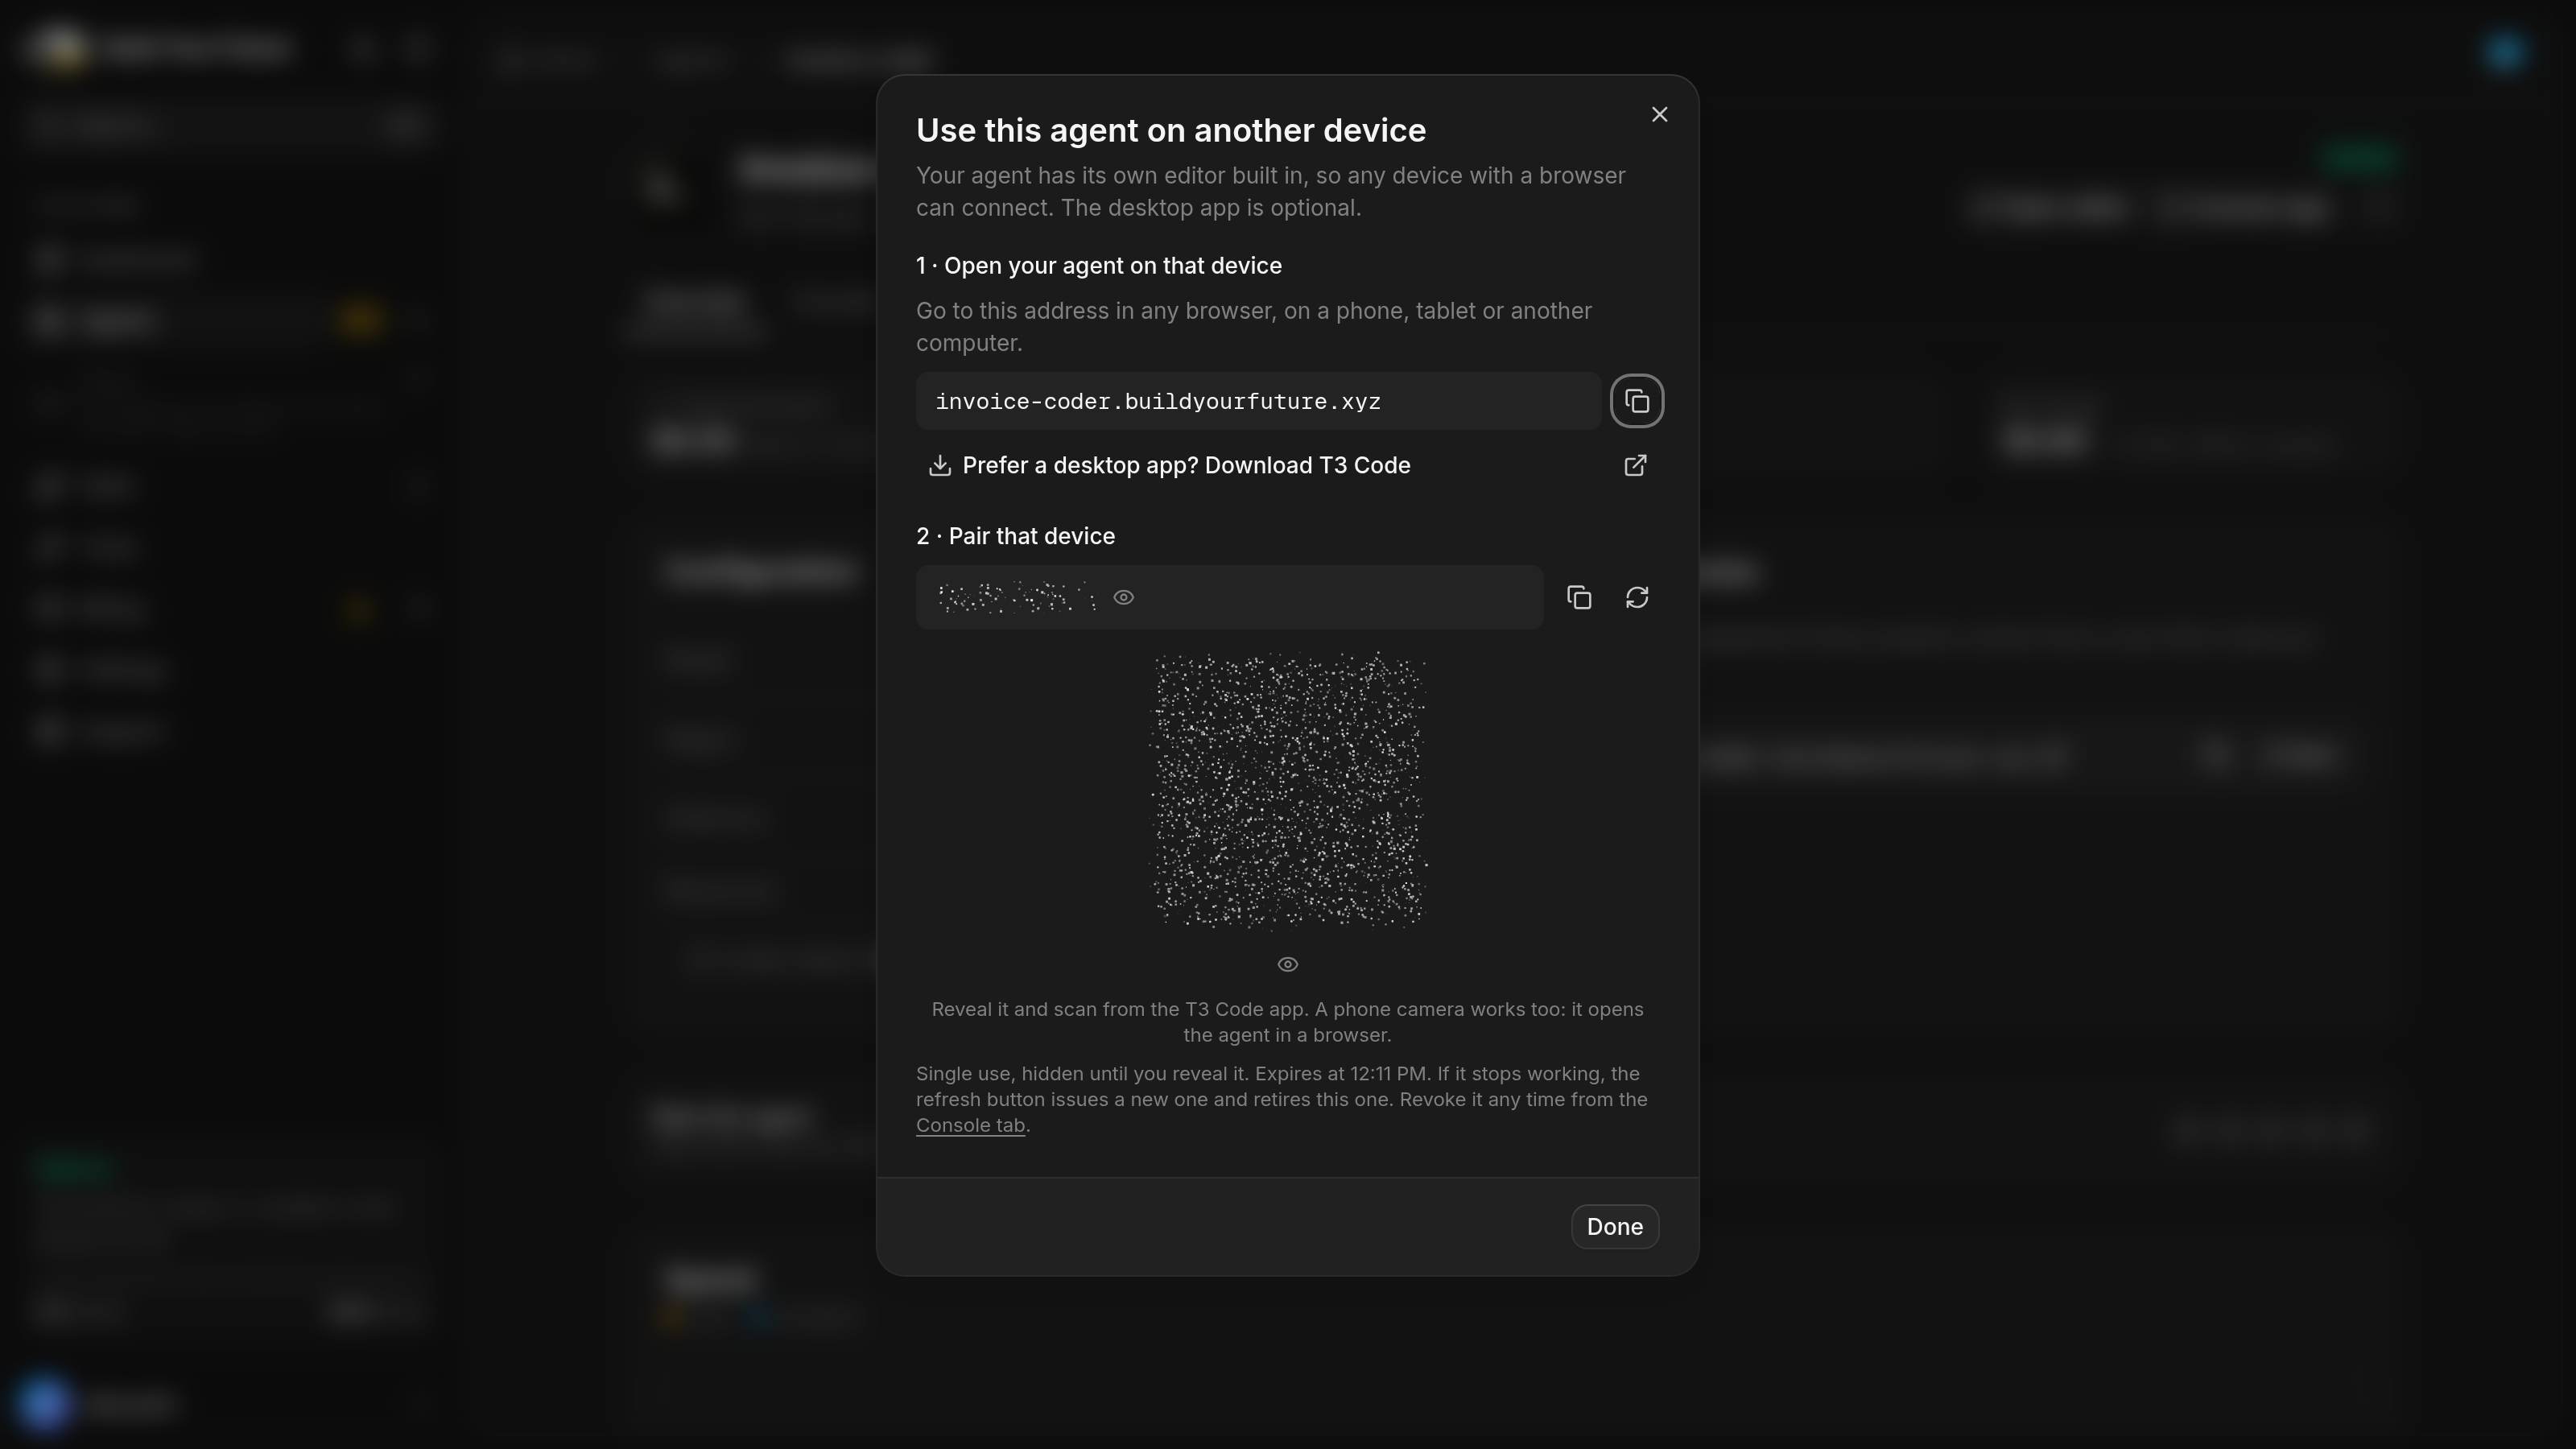Click the text Go to this address in any browser

(x=1096, y=311)
